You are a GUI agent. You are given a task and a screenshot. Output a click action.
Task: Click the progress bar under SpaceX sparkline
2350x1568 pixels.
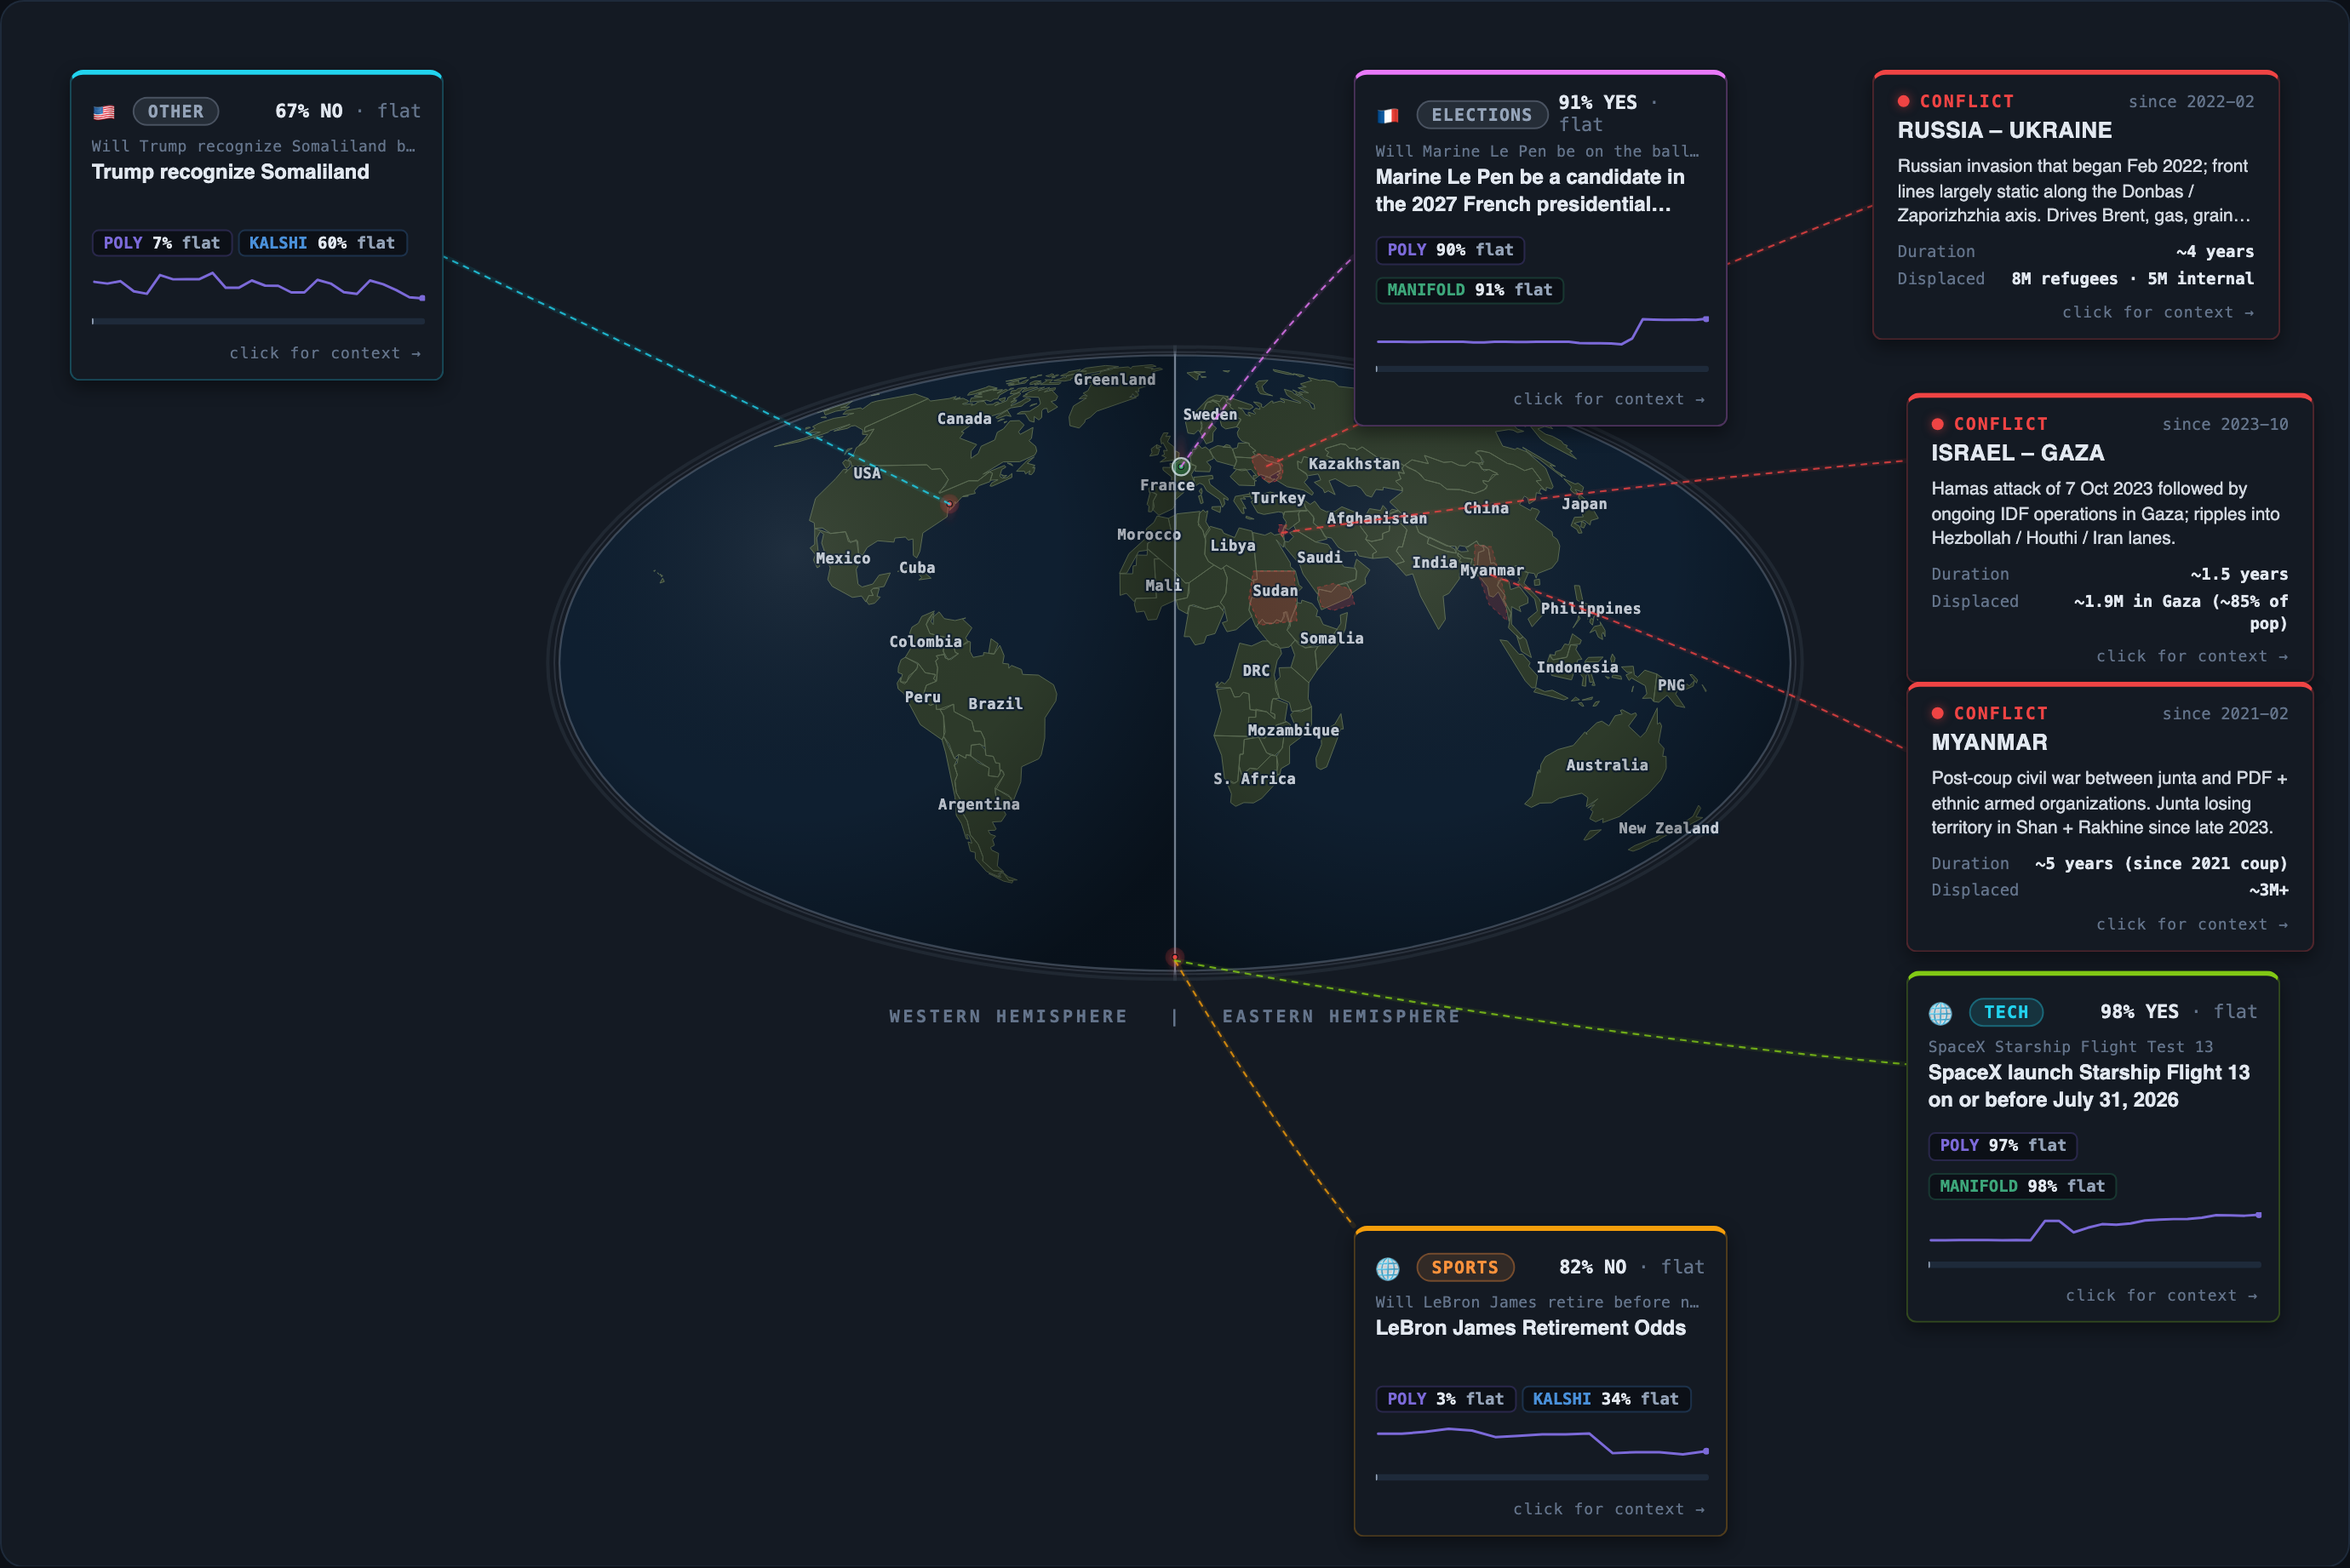tap(2095, 1265)
